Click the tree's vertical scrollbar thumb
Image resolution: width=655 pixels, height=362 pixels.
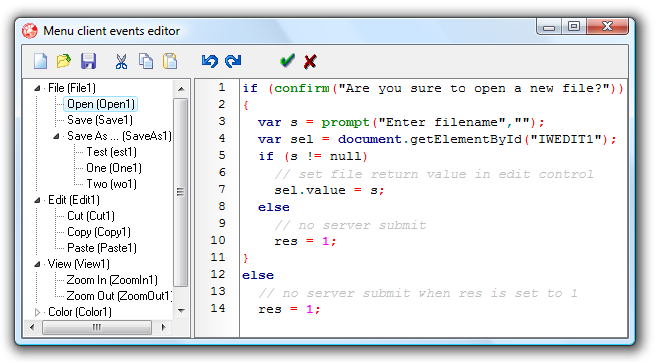pos(180,192)
